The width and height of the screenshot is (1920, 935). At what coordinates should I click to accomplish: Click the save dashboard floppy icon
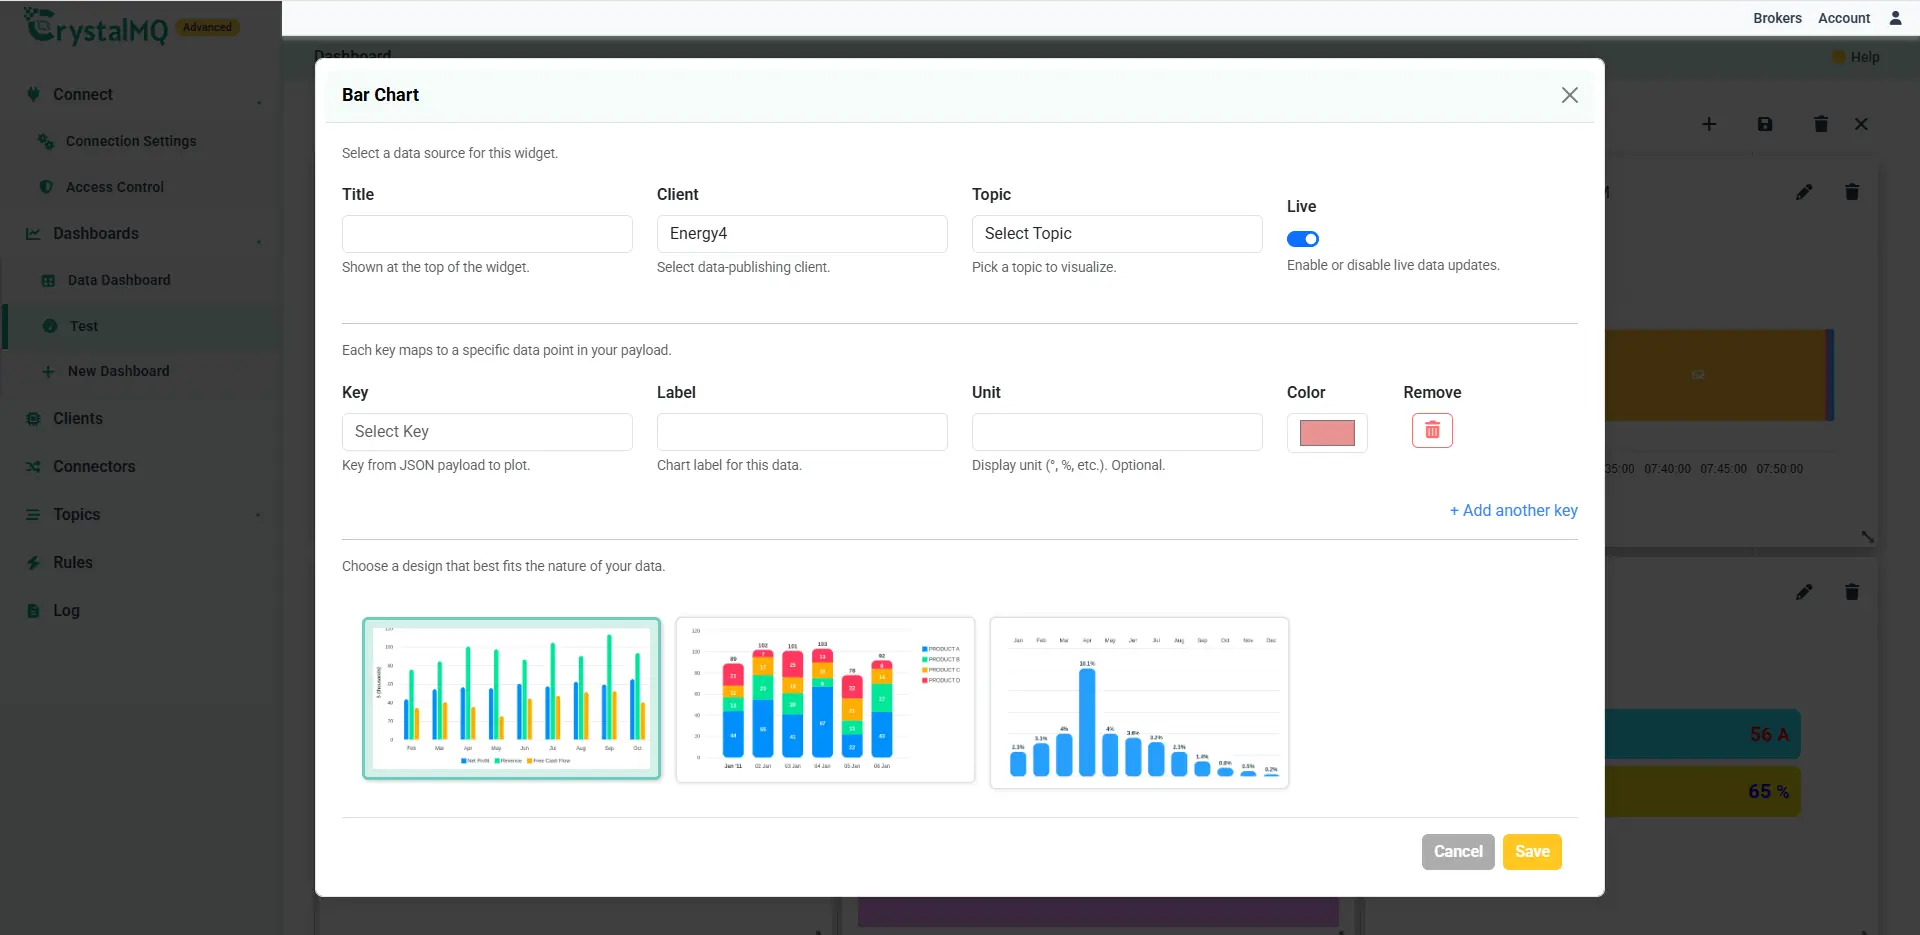[x=1765, y=124]
